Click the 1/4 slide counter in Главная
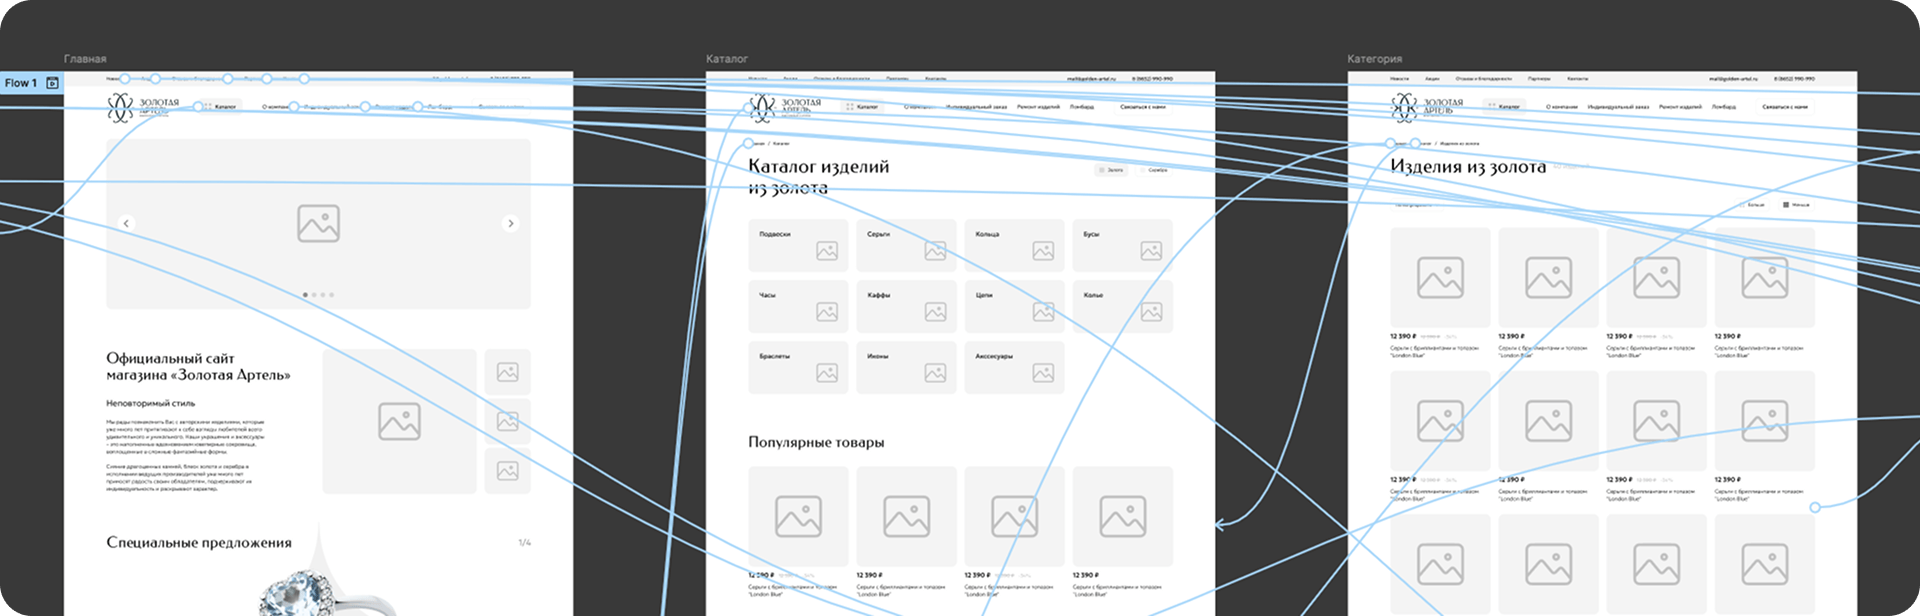The height and width of the screenshot is (616, 1920). pyautogui.click(x=524, y=542)
